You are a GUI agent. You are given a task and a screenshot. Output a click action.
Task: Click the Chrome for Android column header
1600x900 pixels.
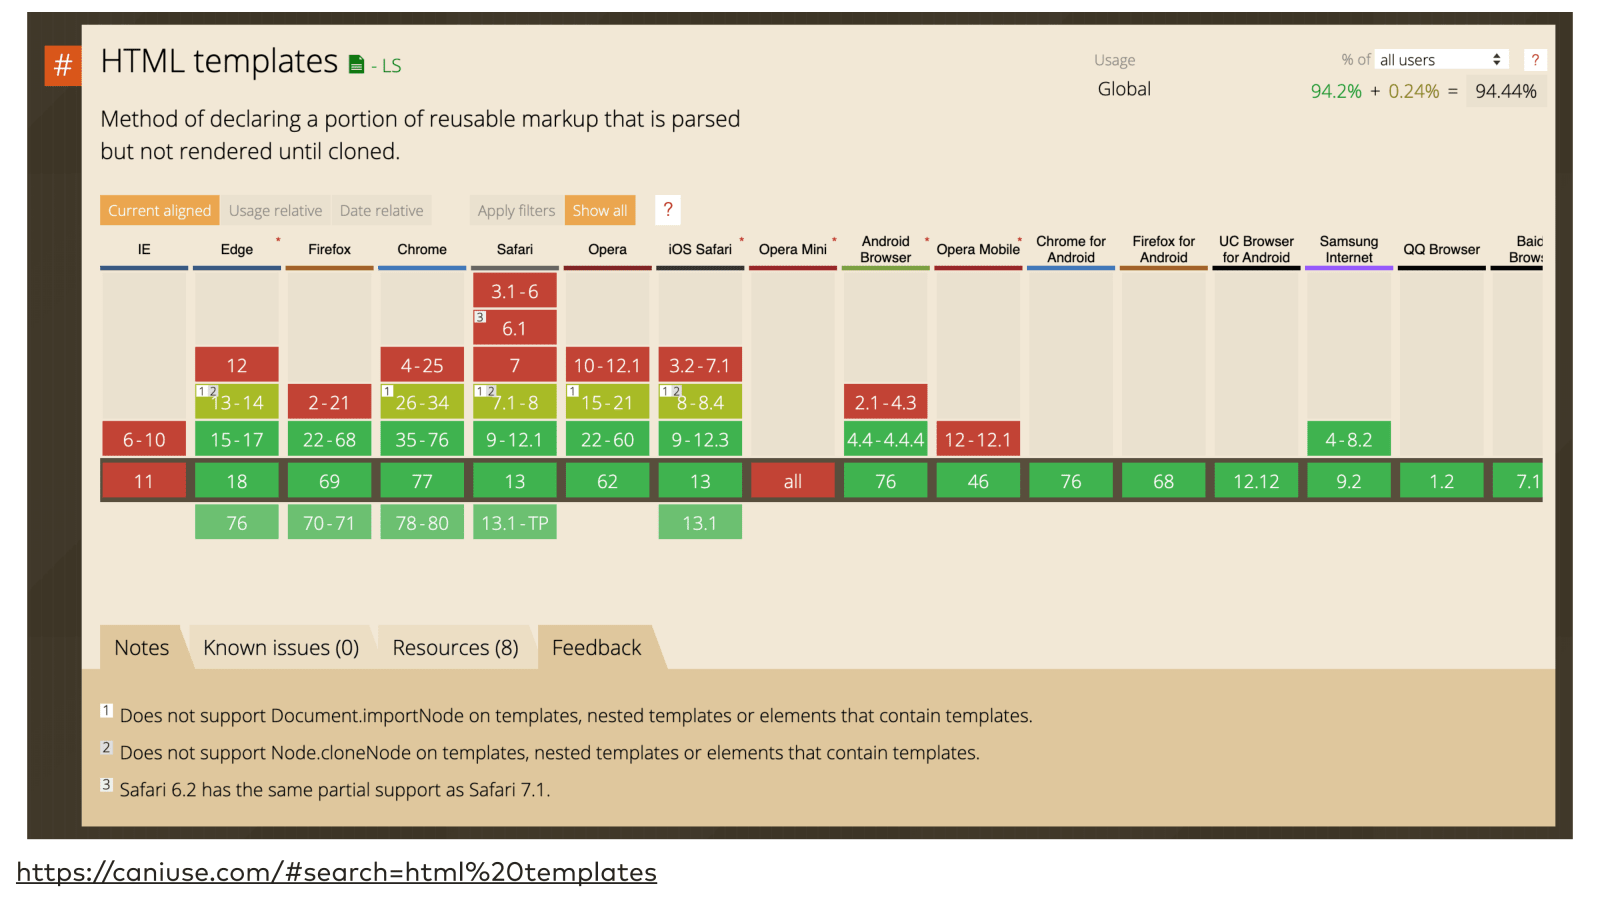click(x=1071, y=249)
